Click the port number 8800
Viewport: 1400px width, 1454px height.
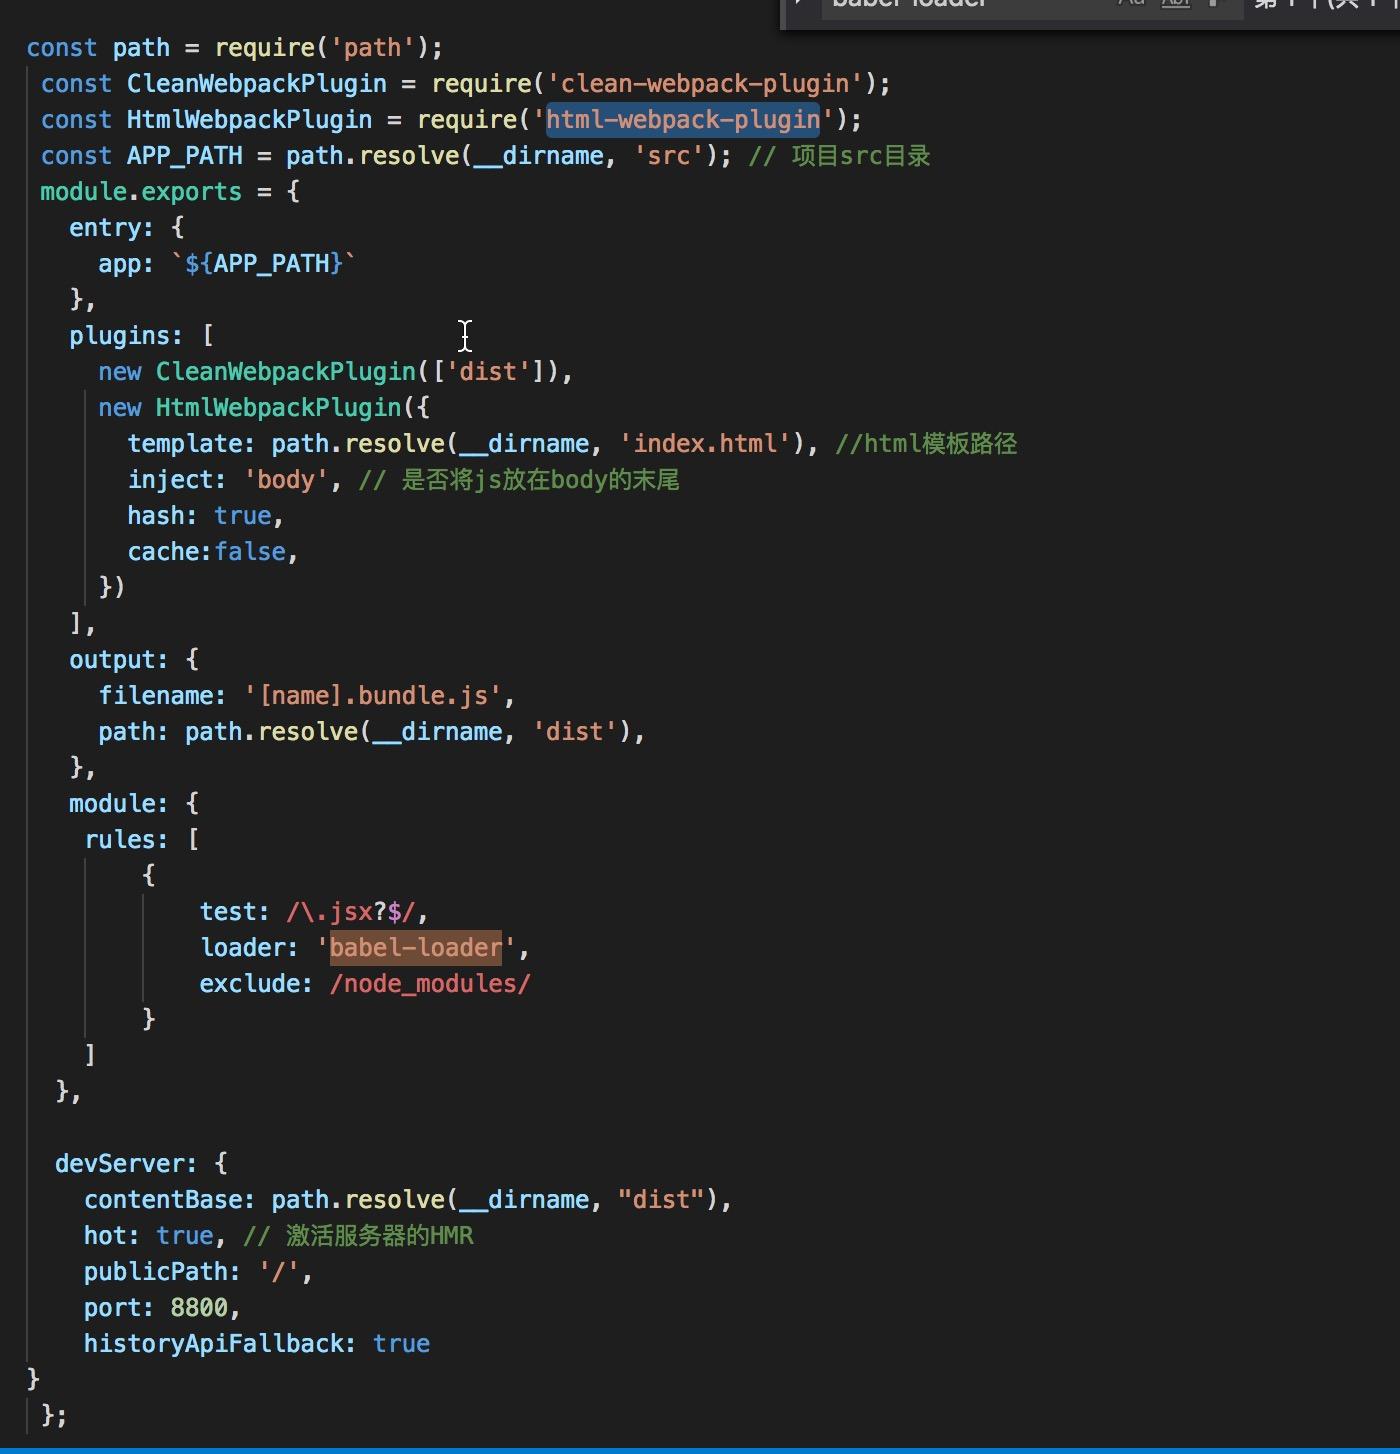[x=199, y=1308]
